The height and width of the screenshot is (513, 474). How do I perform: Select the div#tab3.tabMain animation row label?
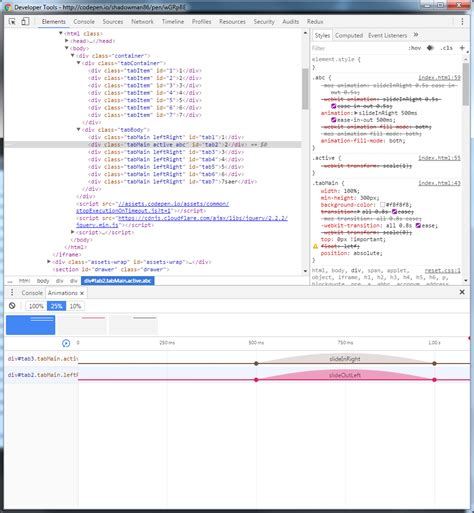pos(42,359)
